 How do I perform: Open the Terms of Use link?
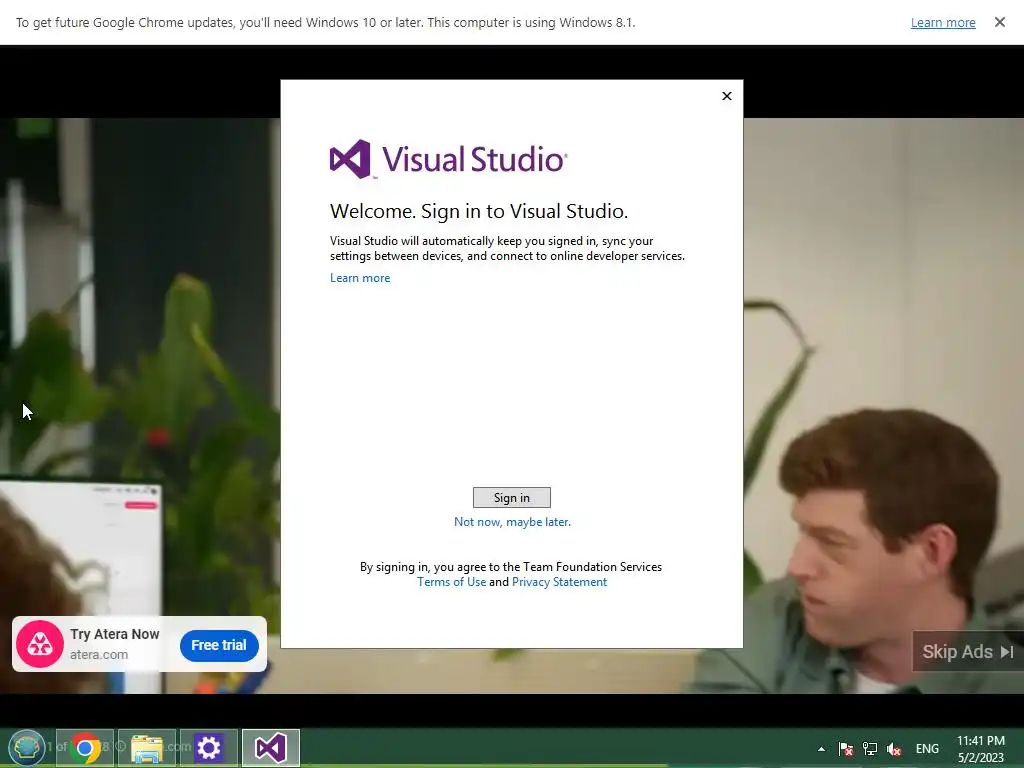(x=451, y=582)
